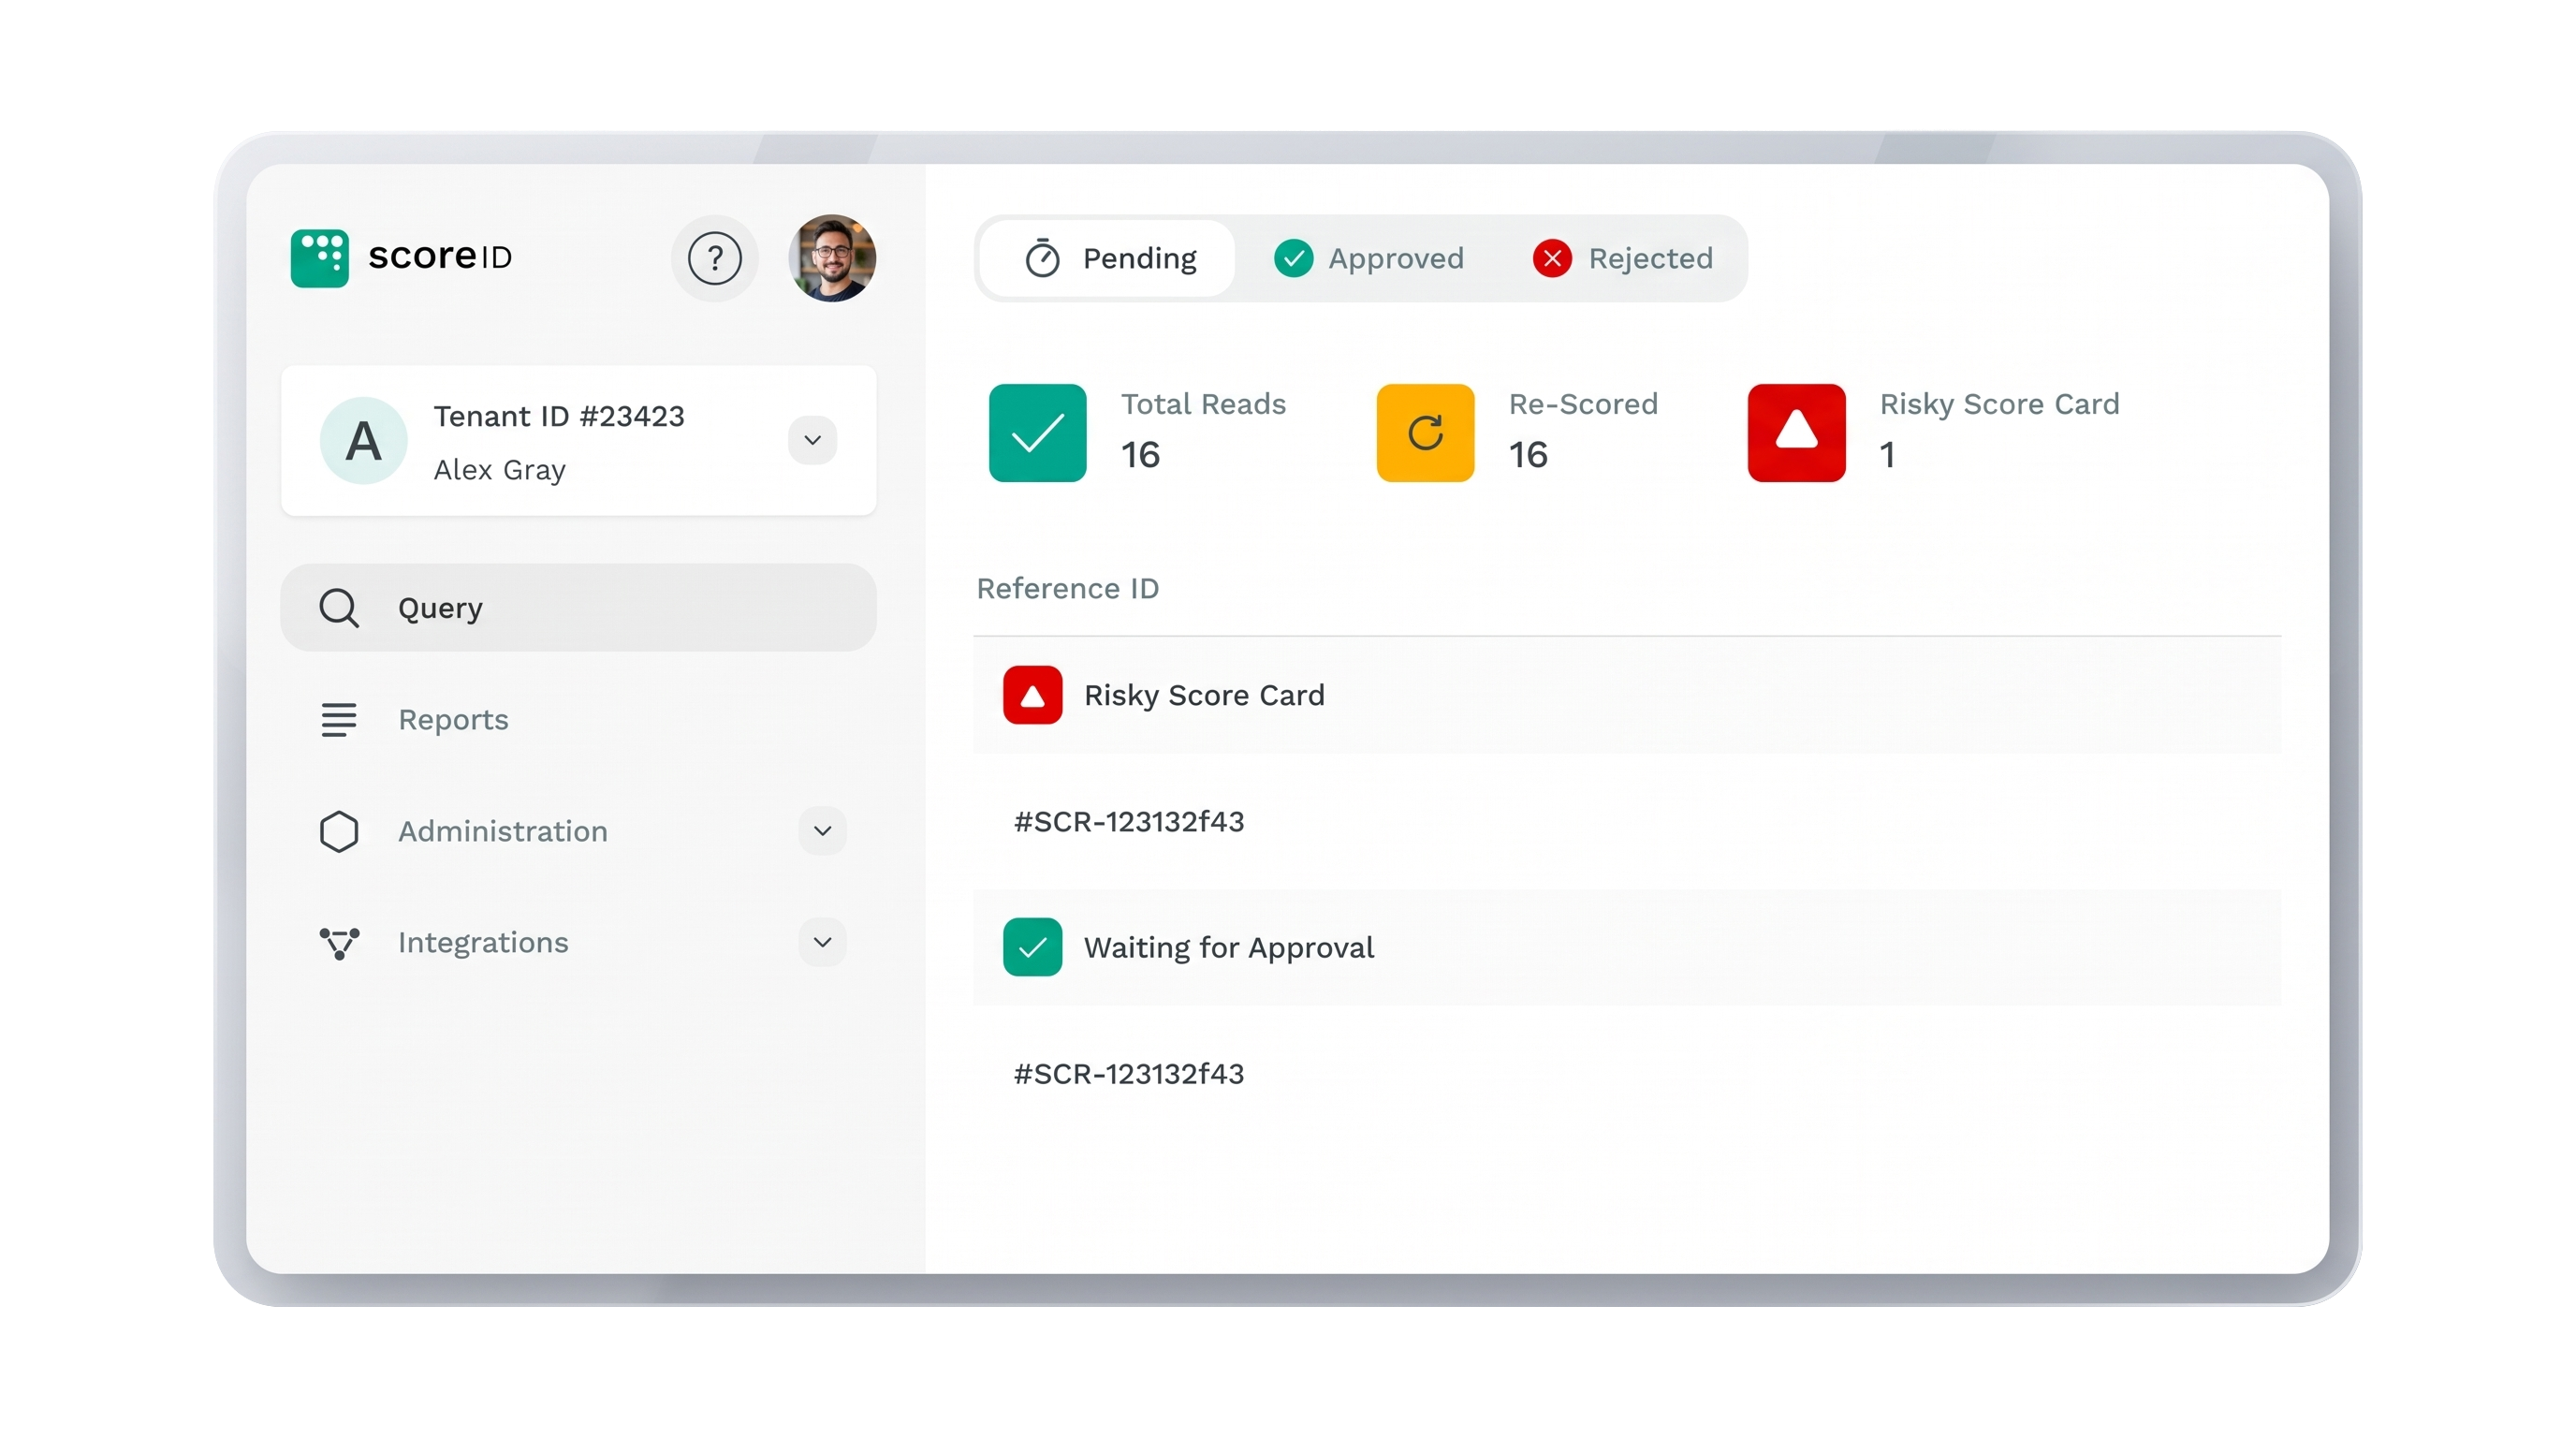Click the yellow Re-Scored refresh tile

1425,433
